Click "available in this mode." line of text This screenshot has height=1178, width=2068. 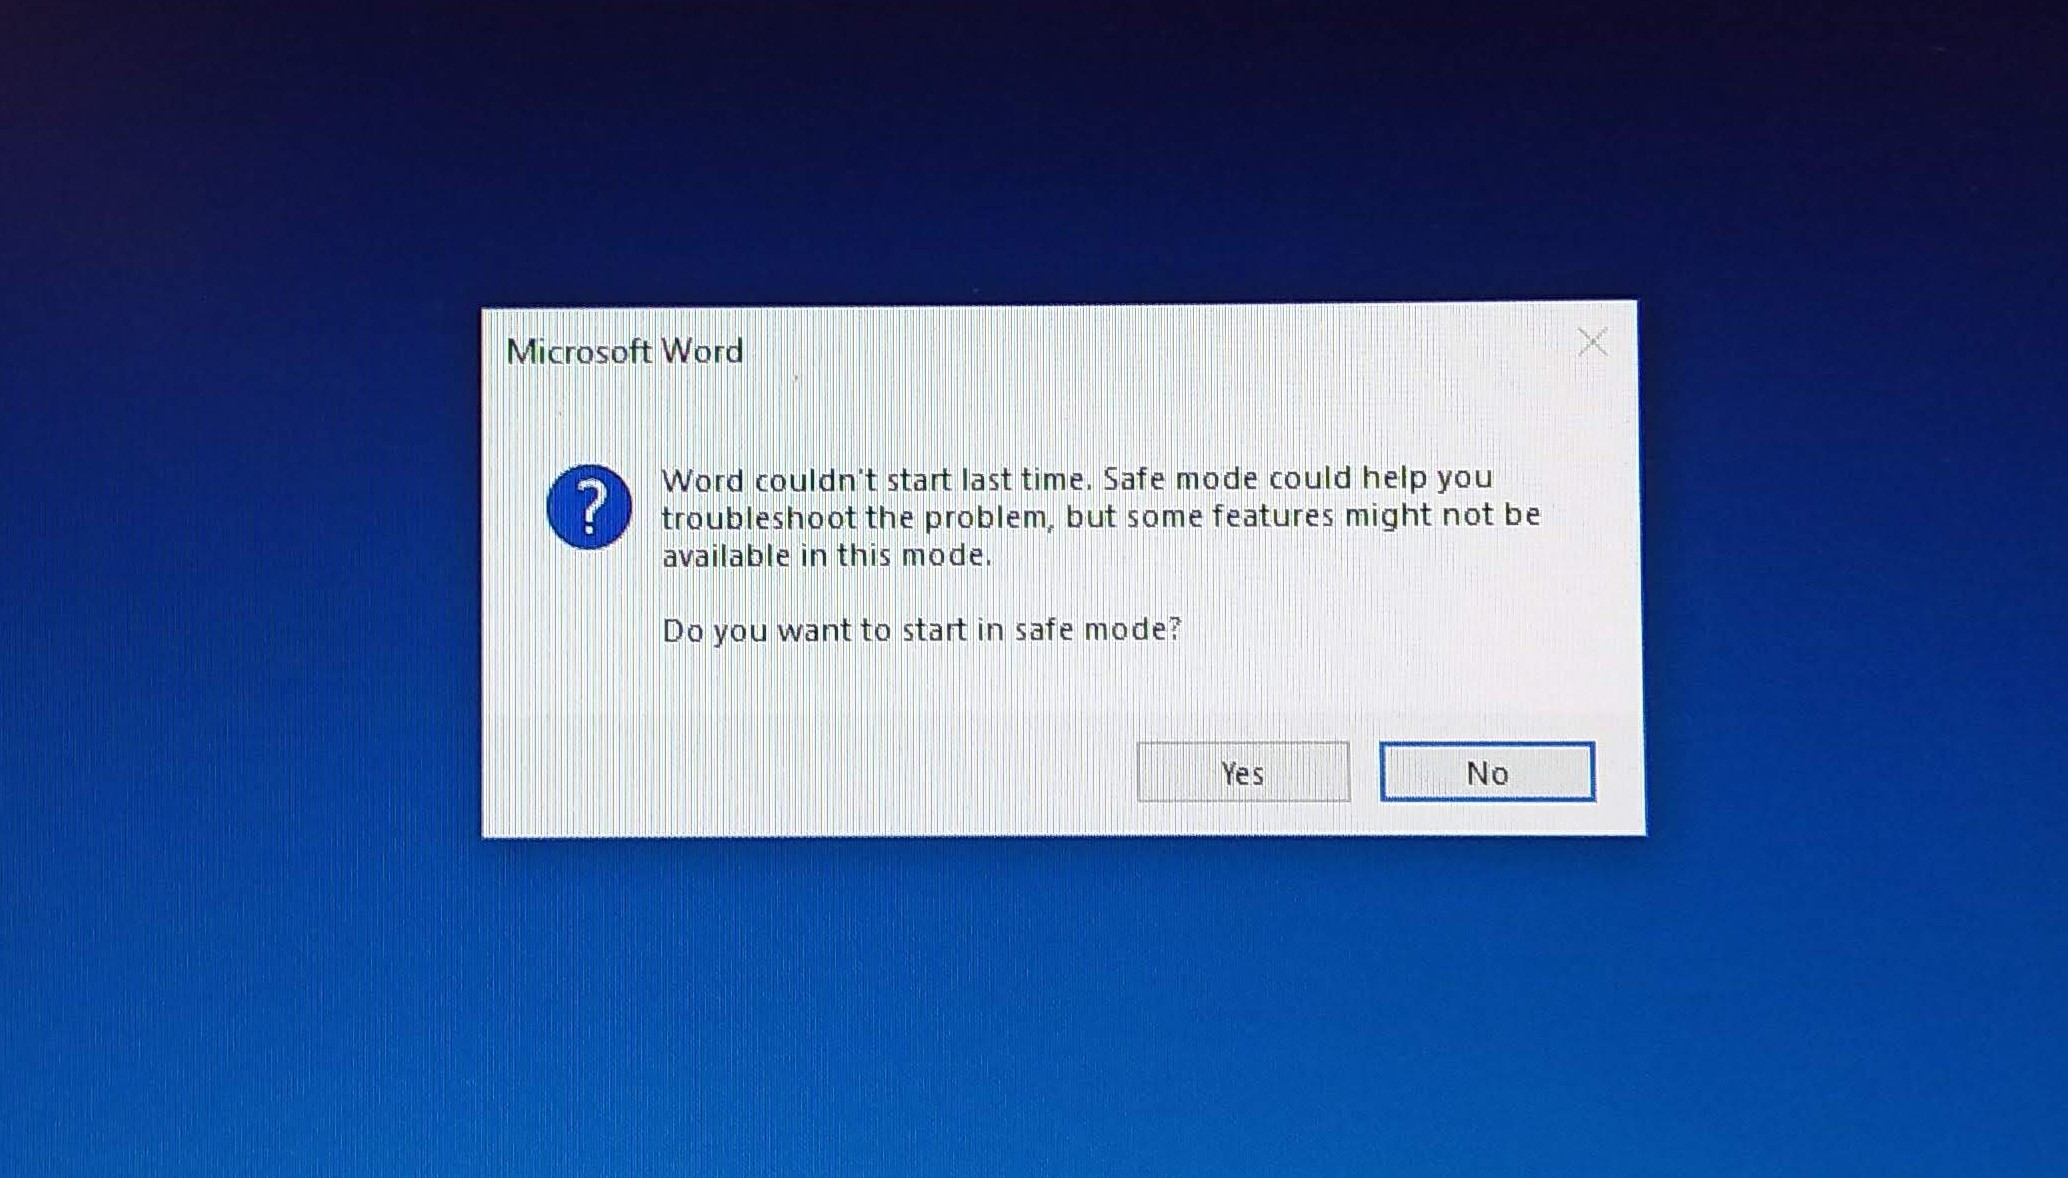tap(827, 555)
